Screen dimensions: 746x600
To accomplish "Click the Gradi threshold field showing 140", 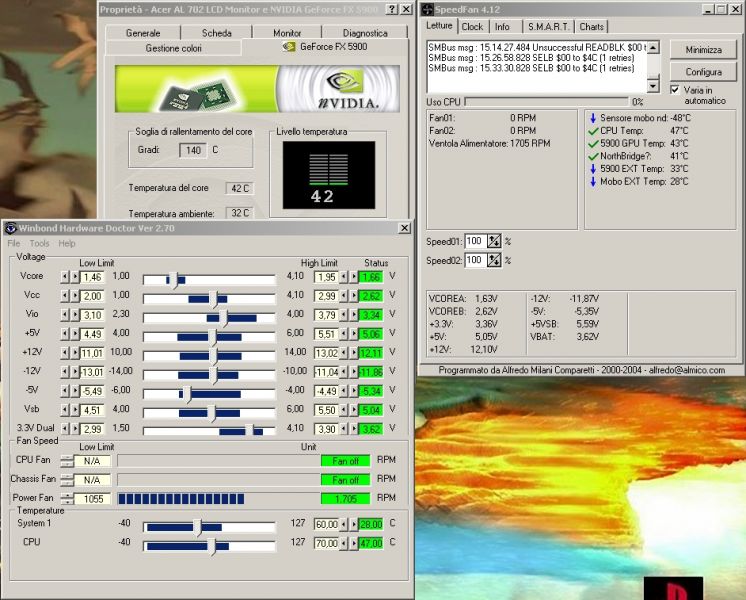I will click(x=193, y=150).
